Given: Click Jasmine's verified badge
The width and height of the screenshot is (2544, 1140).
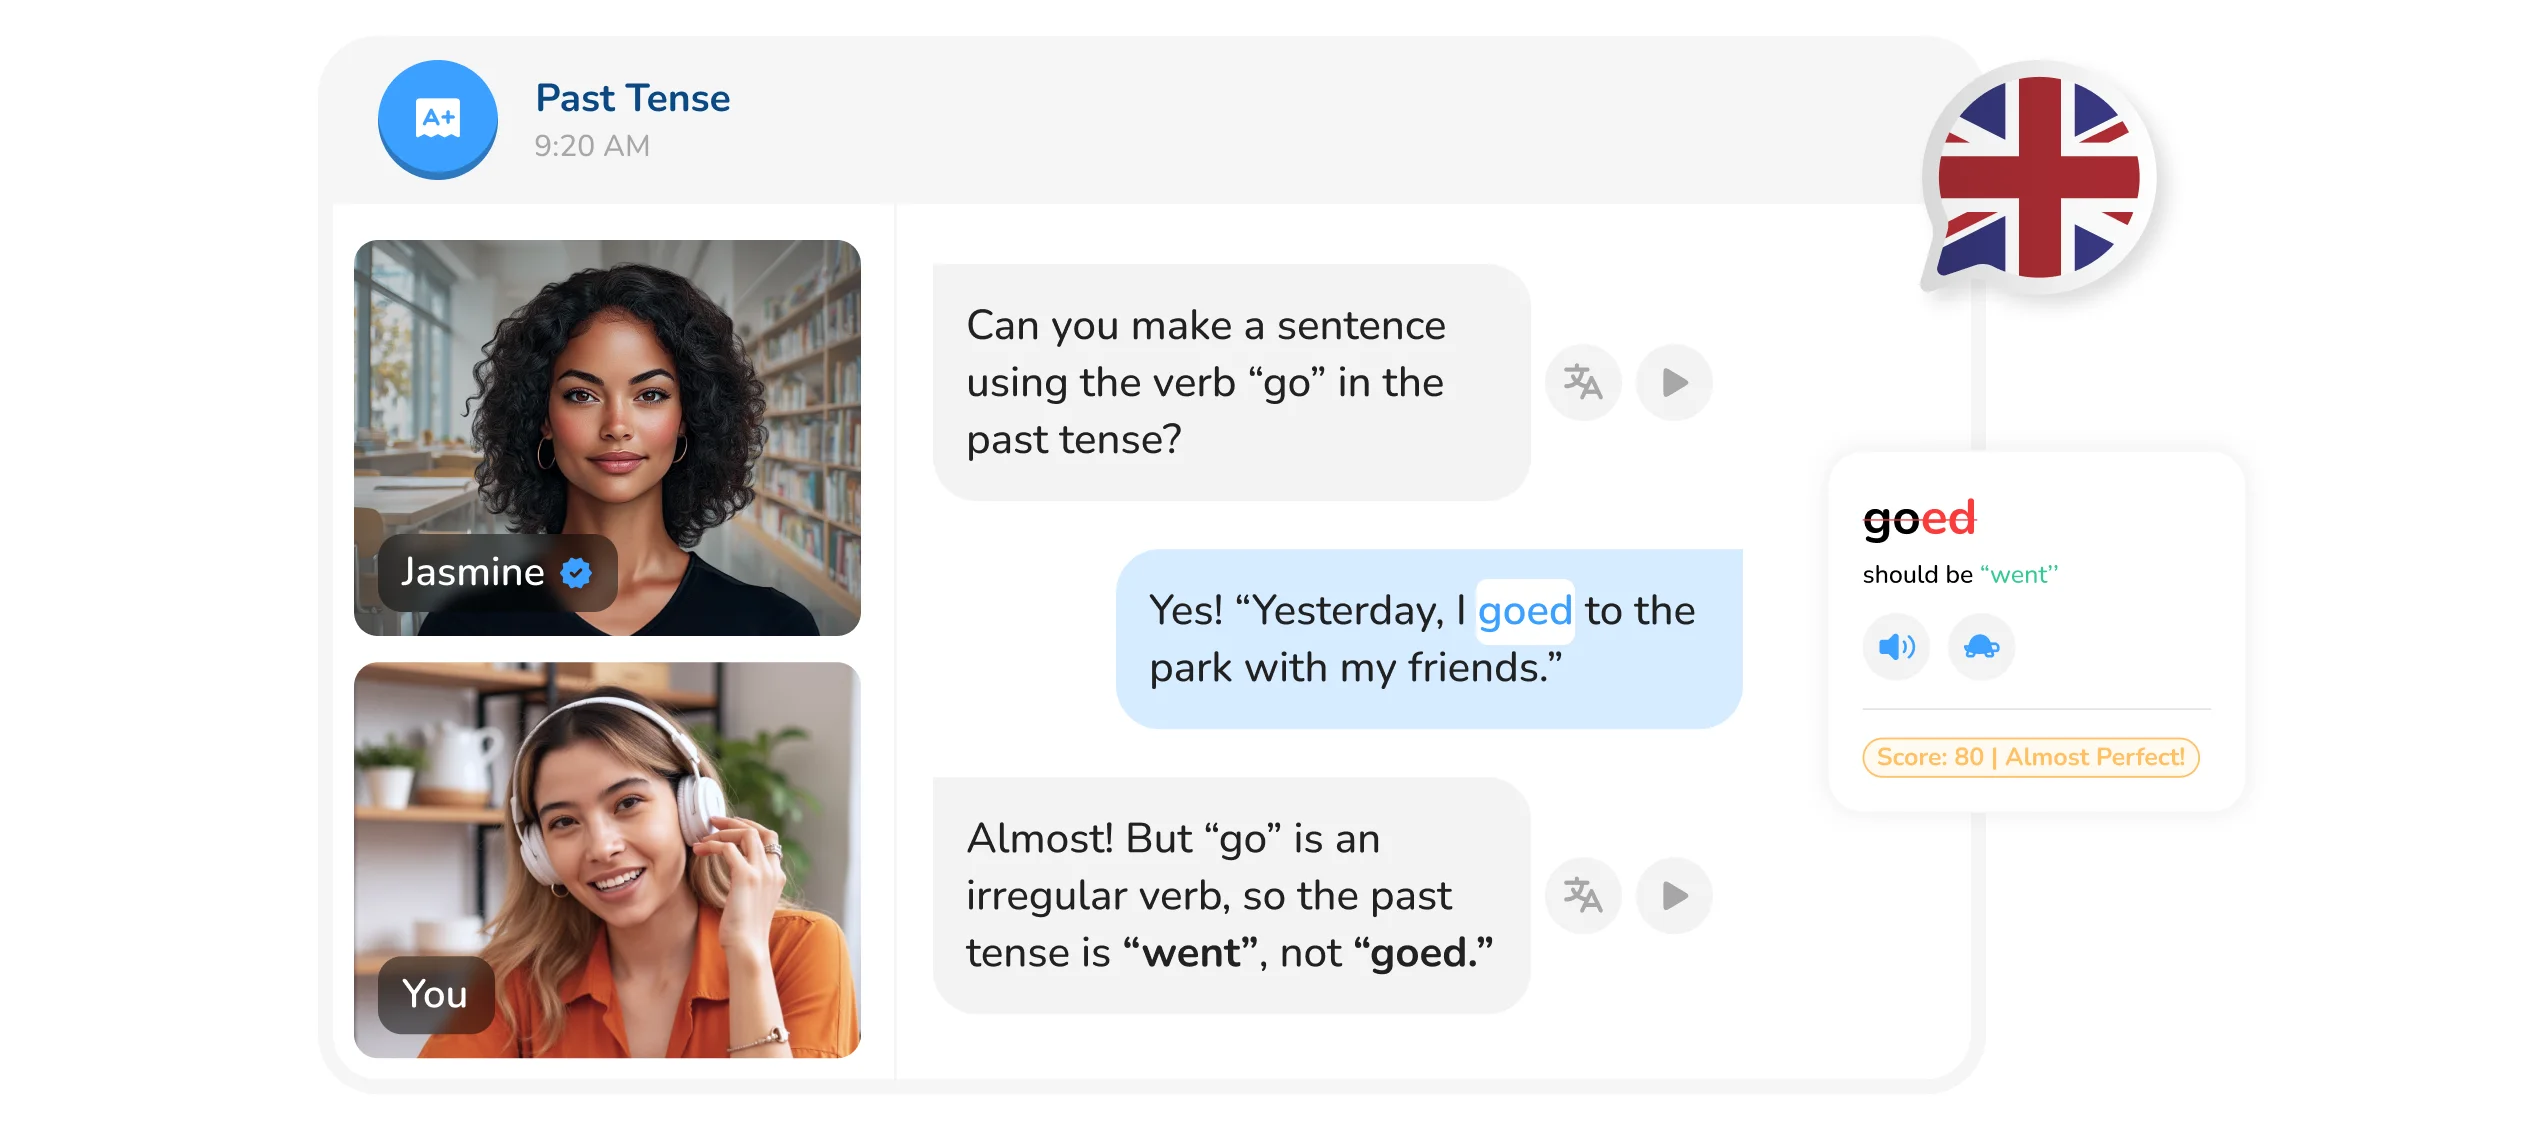Looking at the screenshot, I should [x=575, y=573].
